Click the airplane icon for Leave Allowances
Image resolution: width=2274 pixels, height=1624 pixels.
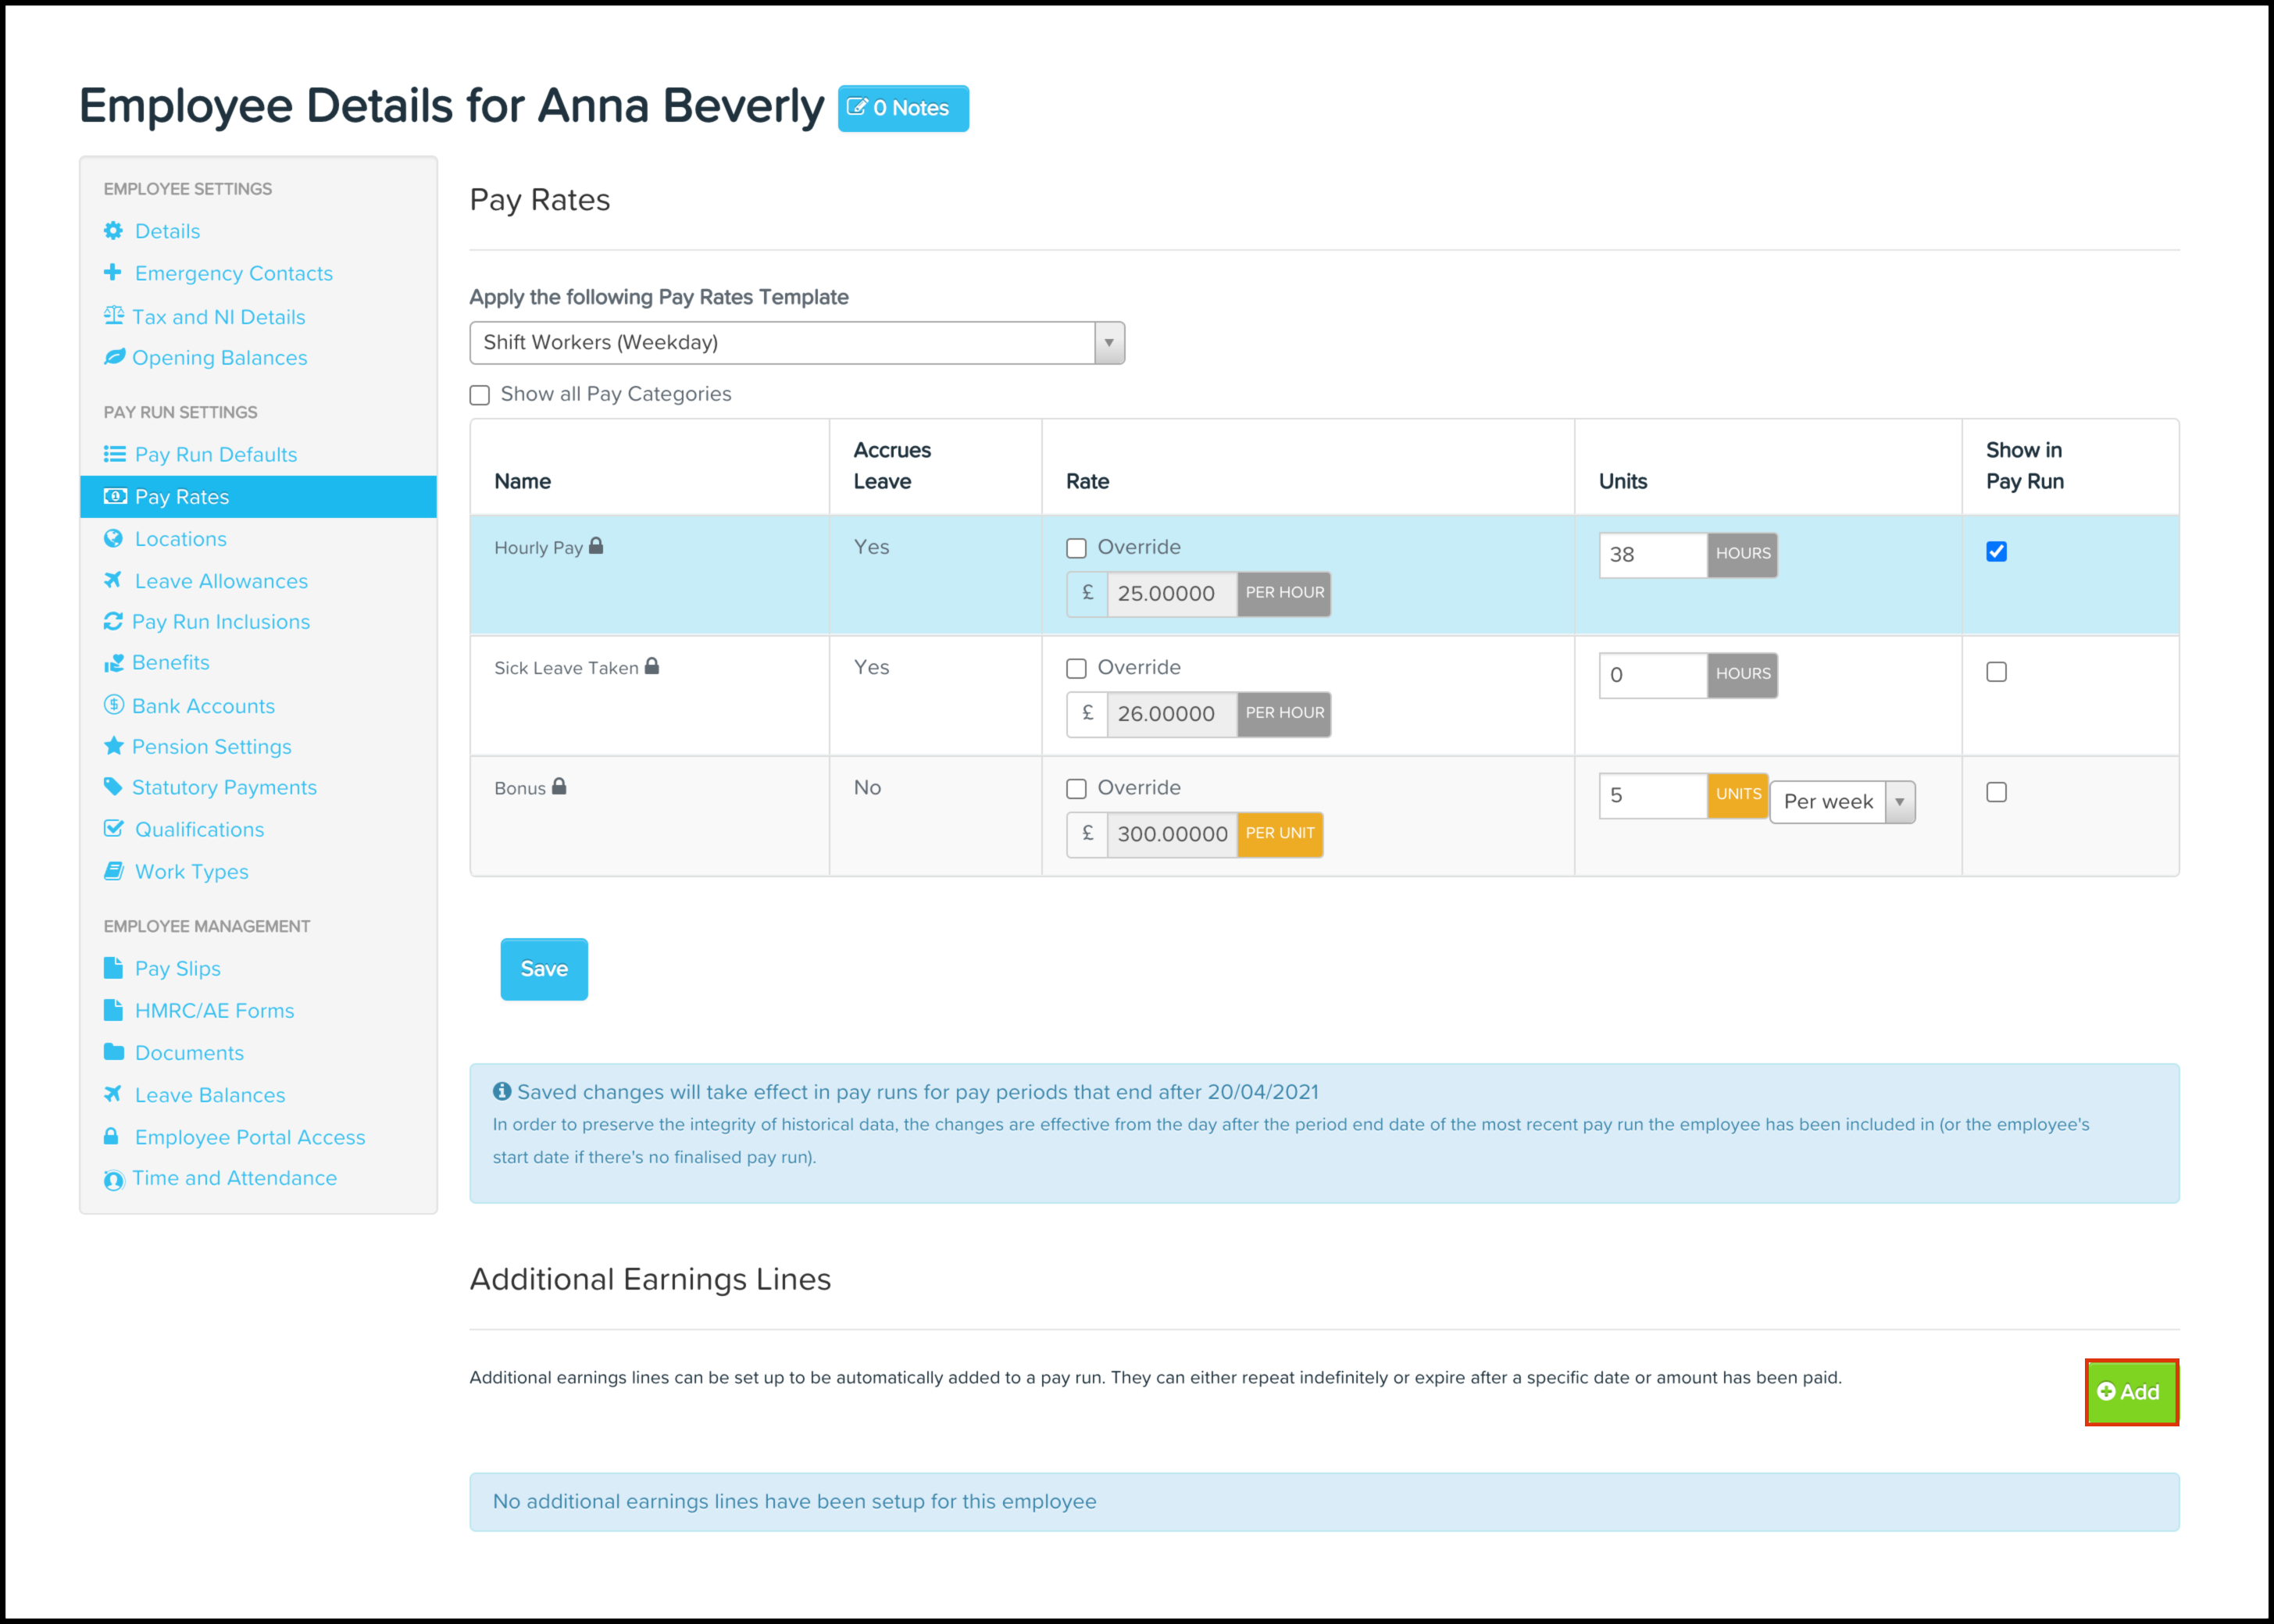(113, 580)
